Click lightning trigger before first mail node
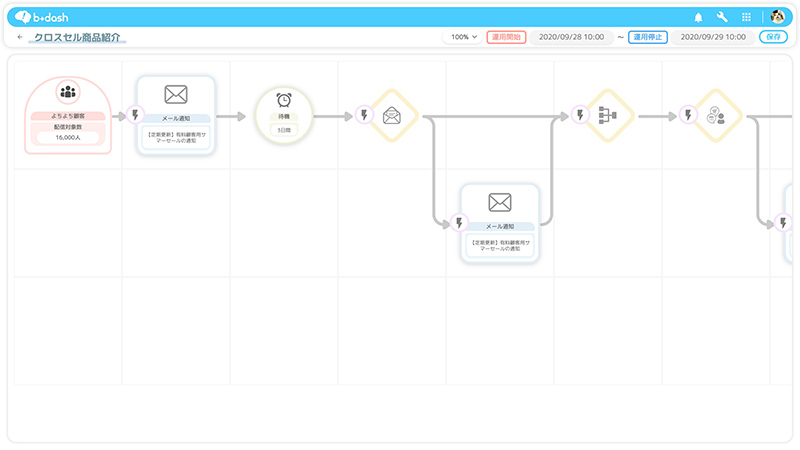The image size is (800, 450). (137, 115)
